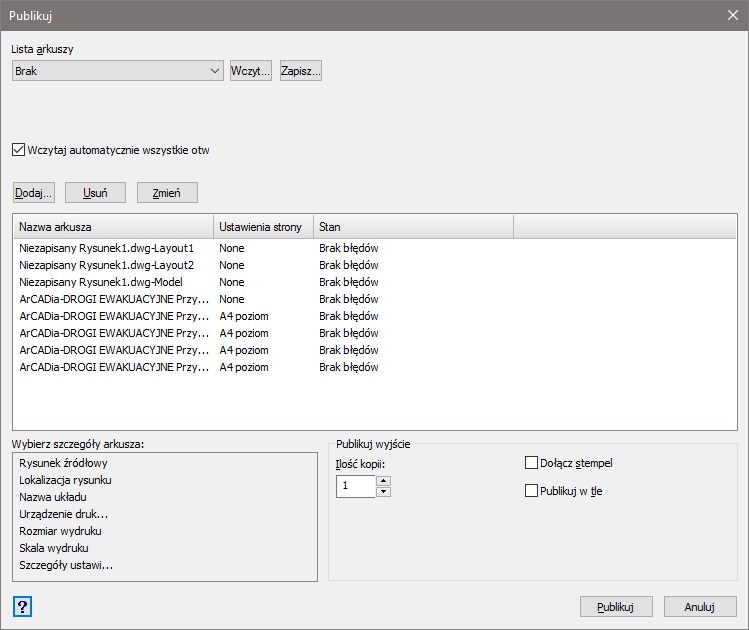The width and height of the screenshot is (749, 630).
Task: Select 'Lokalizacja rysunku' in sheet details
Action: [x=65, y=480]
